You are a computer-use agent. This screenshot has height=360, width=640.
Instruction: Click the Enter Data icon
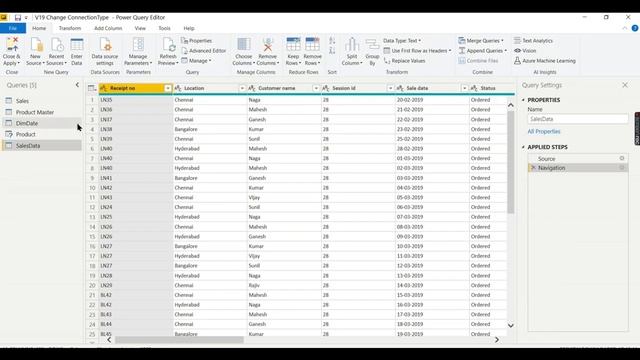(x=77, y=44)
